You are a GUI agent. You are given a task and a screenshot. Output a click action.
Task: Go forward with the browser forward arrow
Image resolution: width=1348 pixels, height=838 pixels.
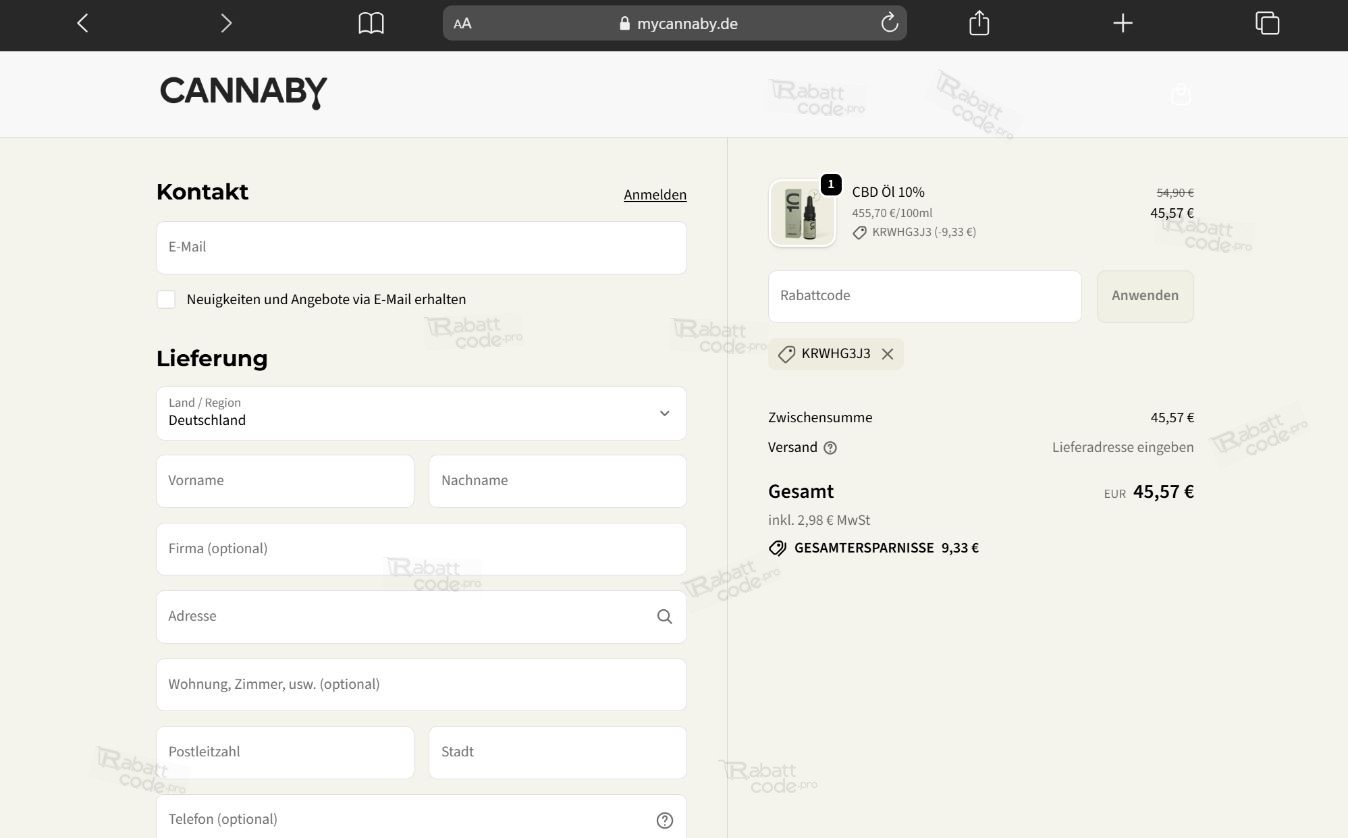[x=226, y=23]
